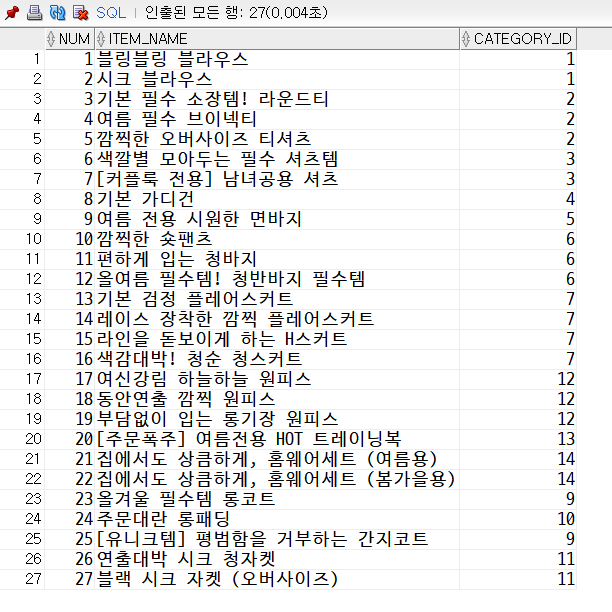Screen dimensions: 612x612
Task: Click the printer icon in results toolbar
Action: [x=34, y=13]
